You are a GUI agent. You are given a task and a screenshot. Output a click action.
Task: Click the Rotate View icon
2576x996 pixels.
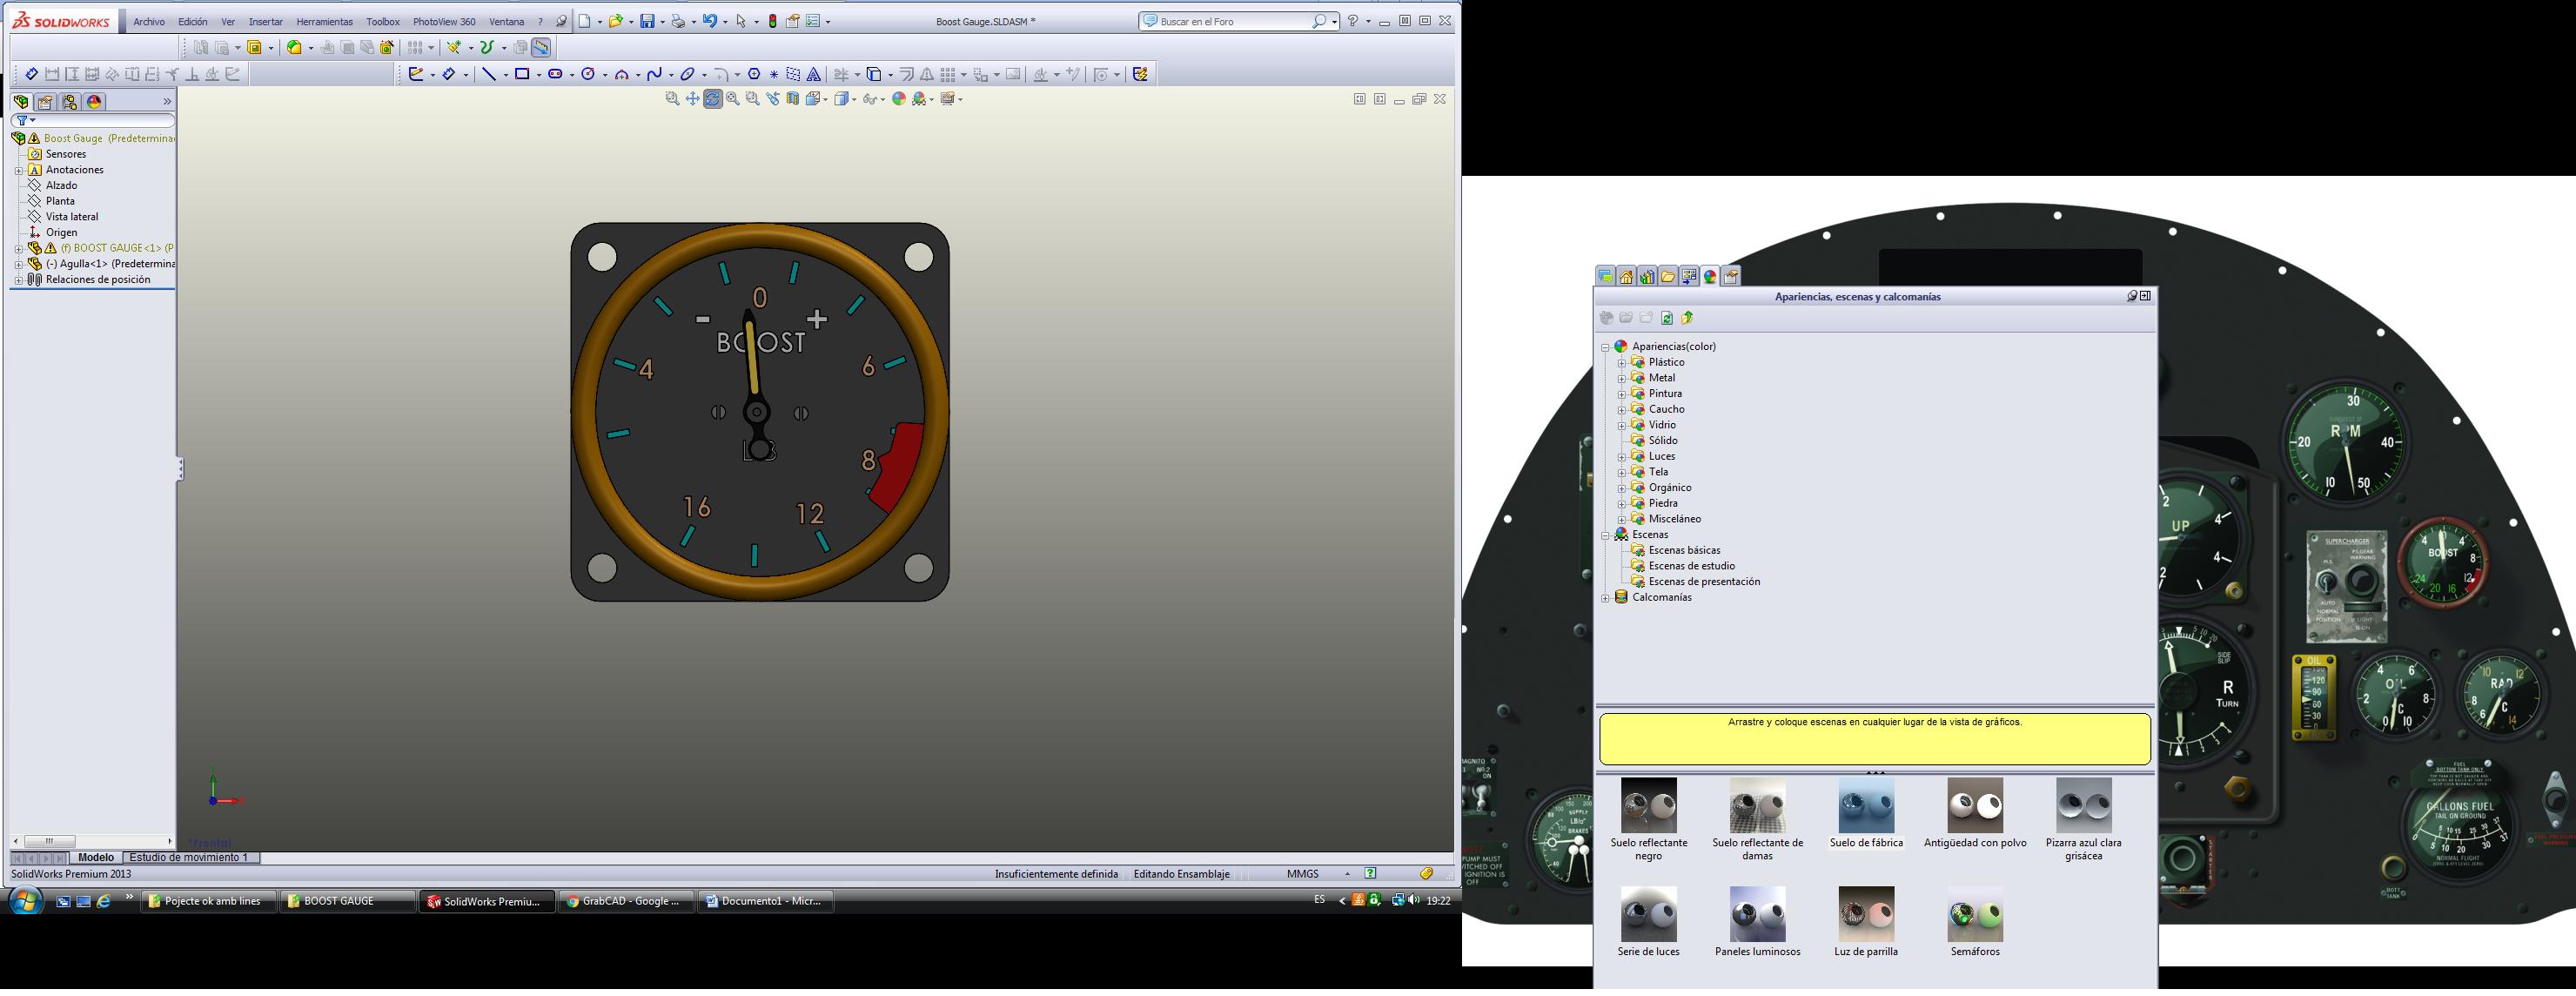point(712,99)
